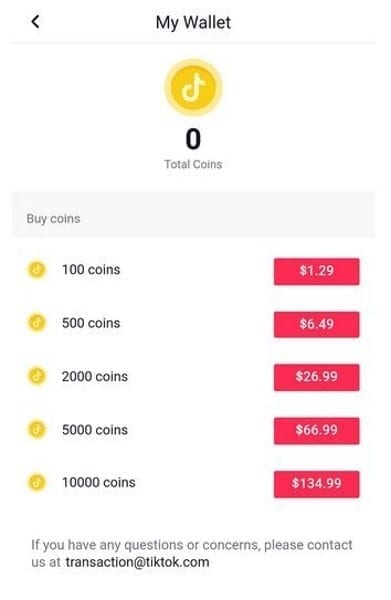The width and height of the screenshot is (391, 600).
Task: Select the 10000 coins label
Action: click(x=99, y=483)
